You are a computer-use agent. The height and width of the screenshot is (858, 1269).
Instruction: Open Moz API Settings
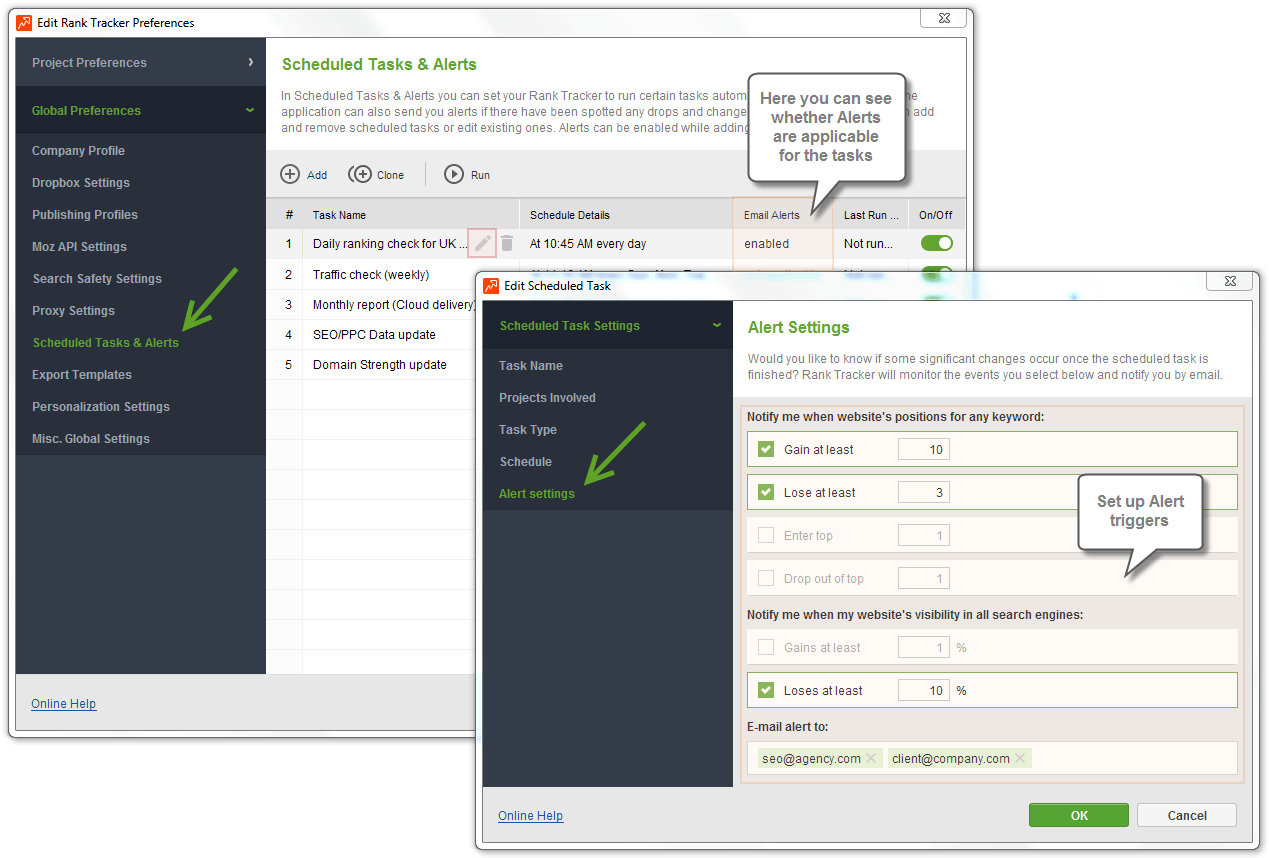click(79, 247)
